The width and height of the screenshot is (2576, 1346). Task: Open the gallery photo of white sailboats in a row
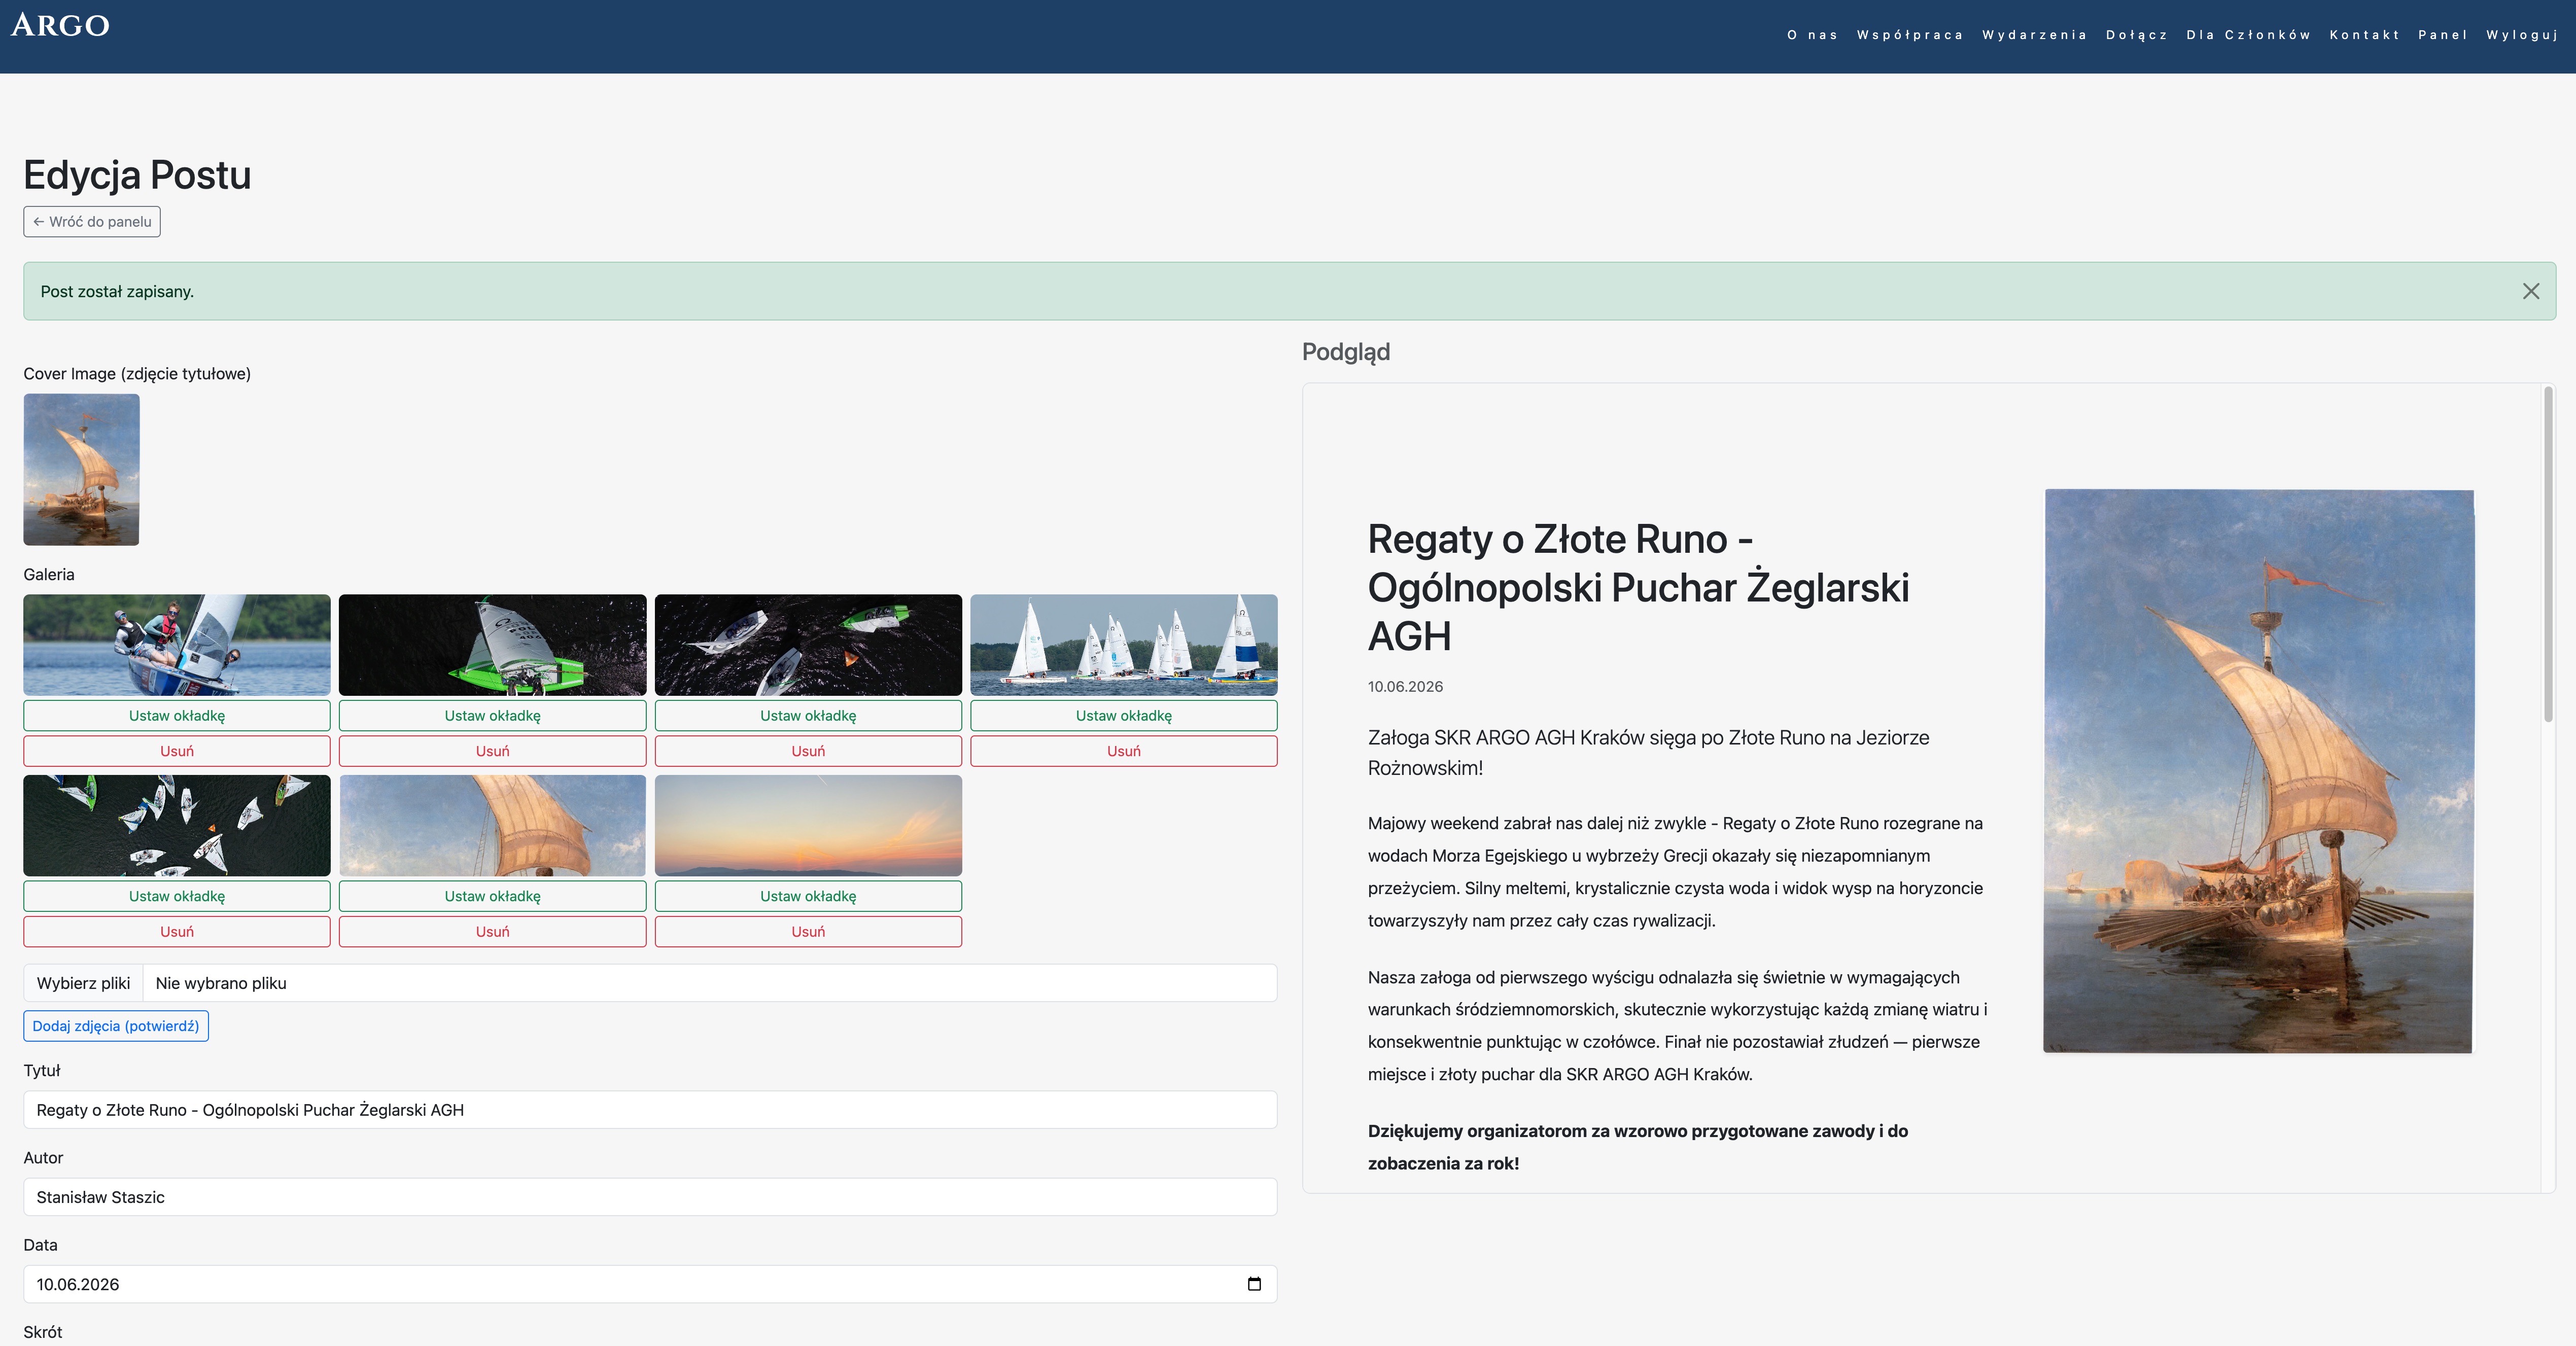point(1124,645)
